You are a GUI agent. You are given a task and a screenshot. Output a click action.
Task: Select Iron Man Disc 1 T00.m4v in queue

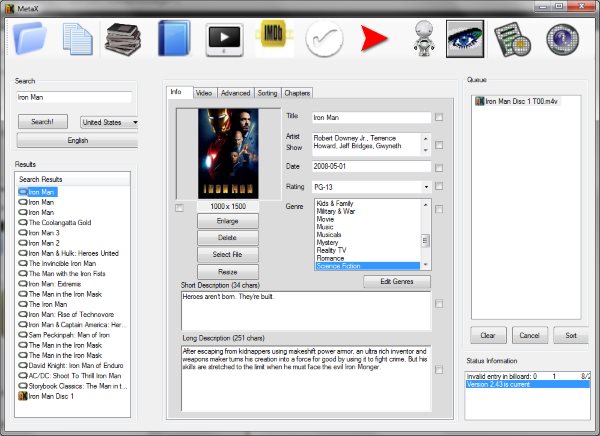[517, 101]
